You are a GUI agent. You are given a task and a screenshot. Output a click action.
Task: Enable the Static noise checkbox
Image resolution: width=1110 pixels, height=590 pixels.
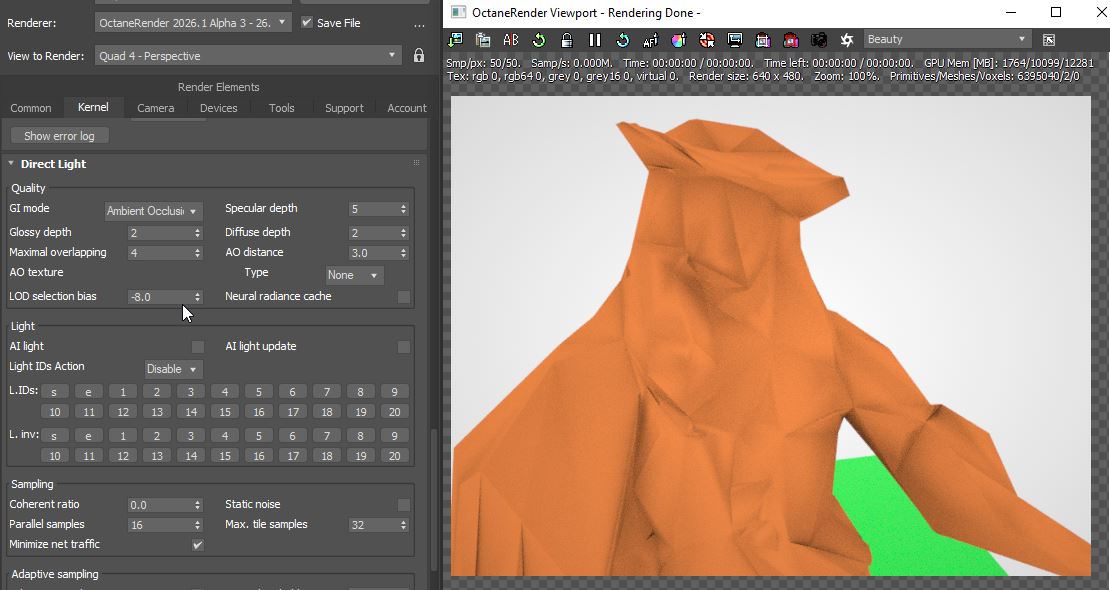(x=404, y=504)
